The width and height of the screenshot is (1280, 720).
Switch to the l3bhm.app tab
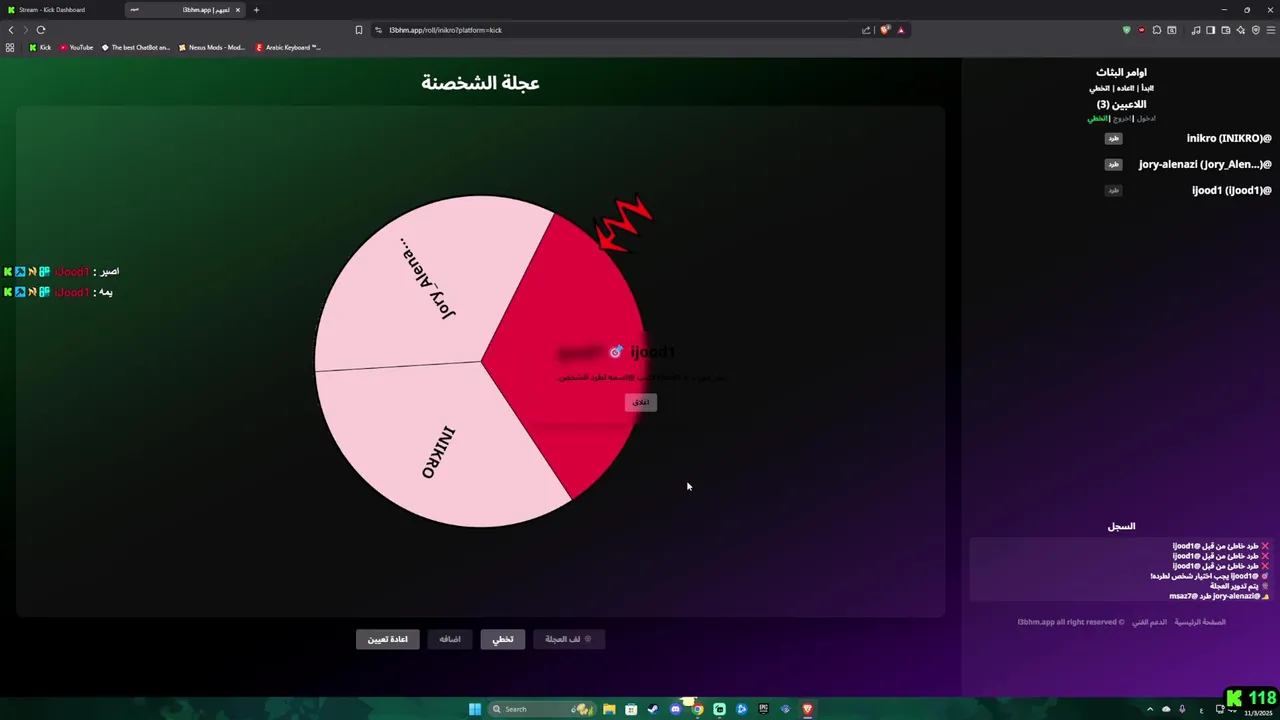tap(185, 10)
